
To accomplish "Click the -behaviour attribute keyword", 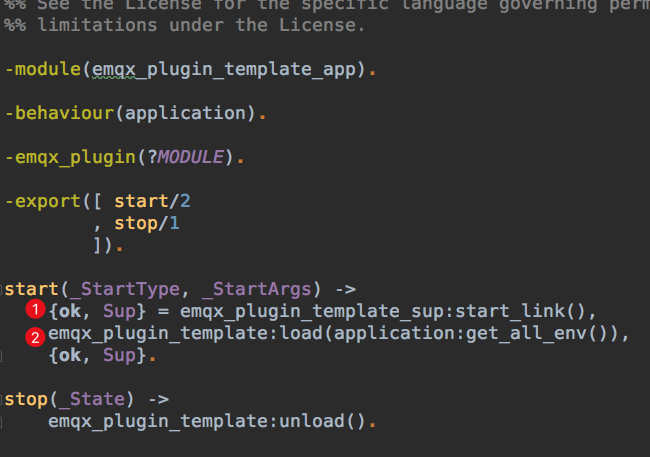I will [59, 113].
